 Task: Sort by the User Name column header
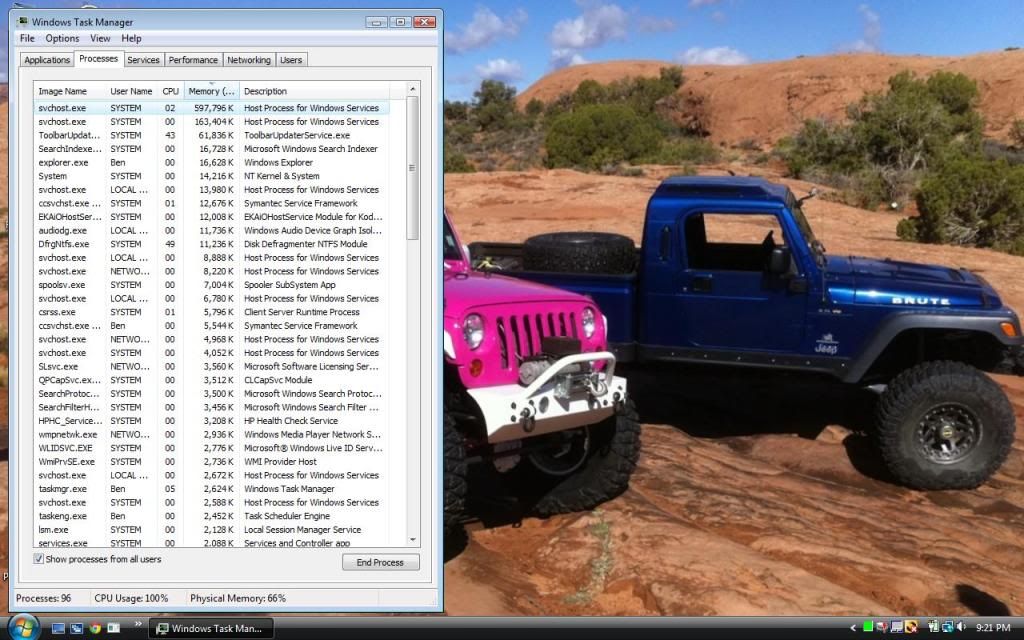pos(131,91)
